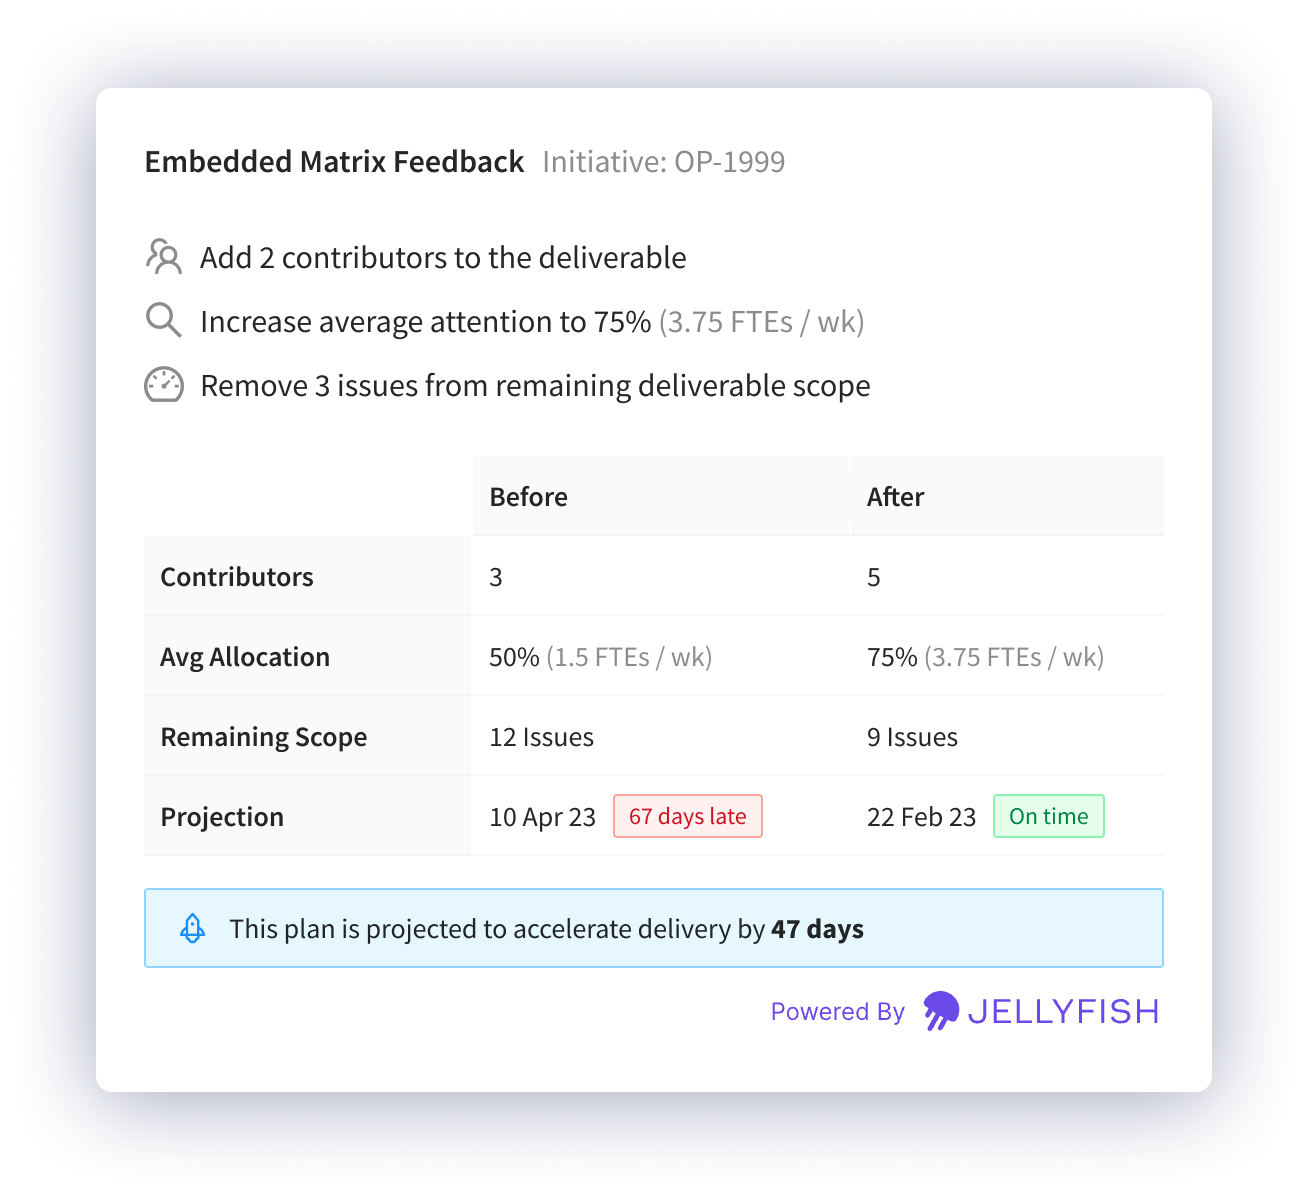
Task: Click the Powered By text
Action: (837, 1012)
